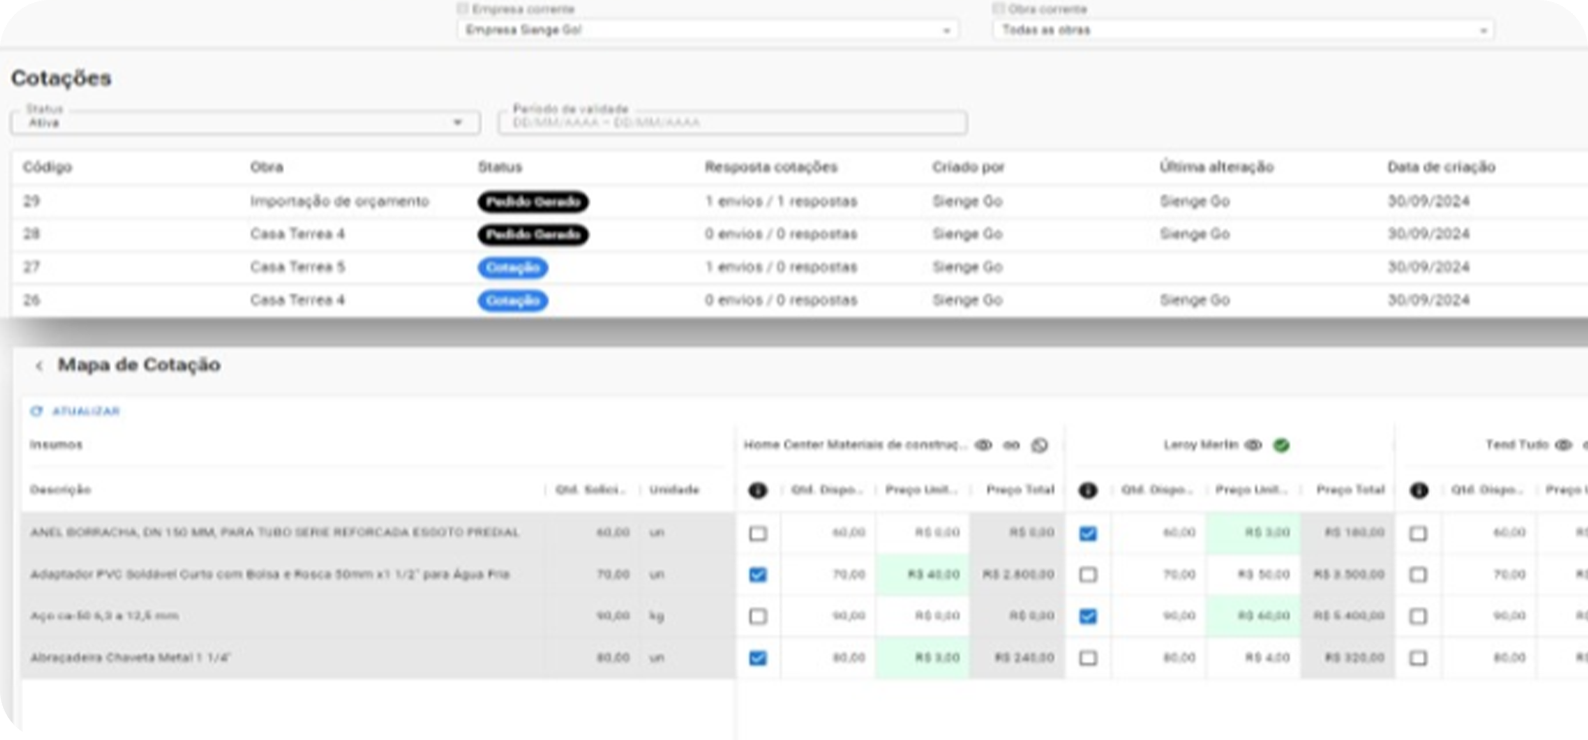Select Aço ca-50 insumo description
Screen dimensions: 1588x740
(x=104, y=616)
